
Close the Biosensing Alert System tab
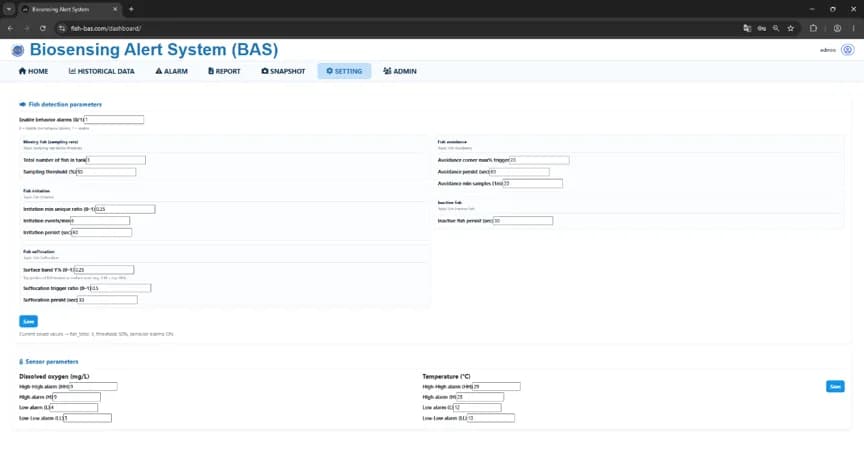tap(115, 9)
